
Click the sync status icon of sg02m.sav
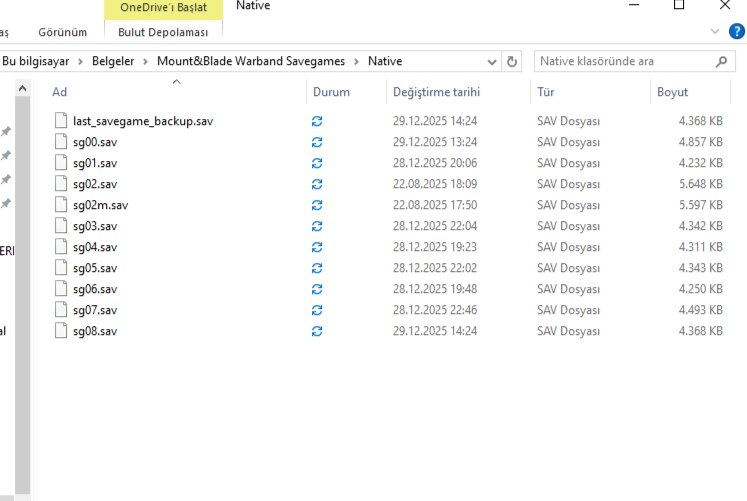pos(317,205)
